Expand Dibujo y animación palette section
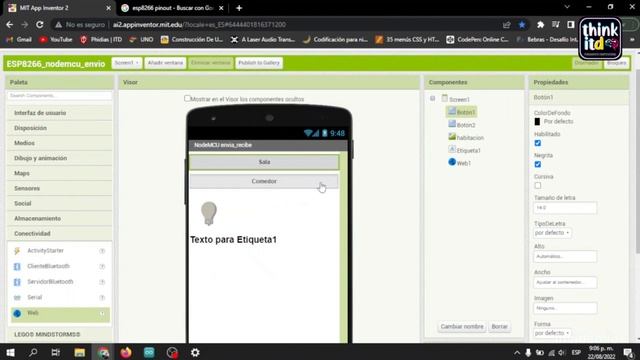 (60, 158)
